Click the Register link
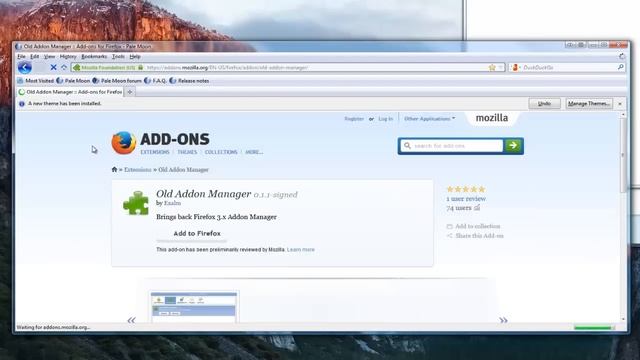 (354, 119)
